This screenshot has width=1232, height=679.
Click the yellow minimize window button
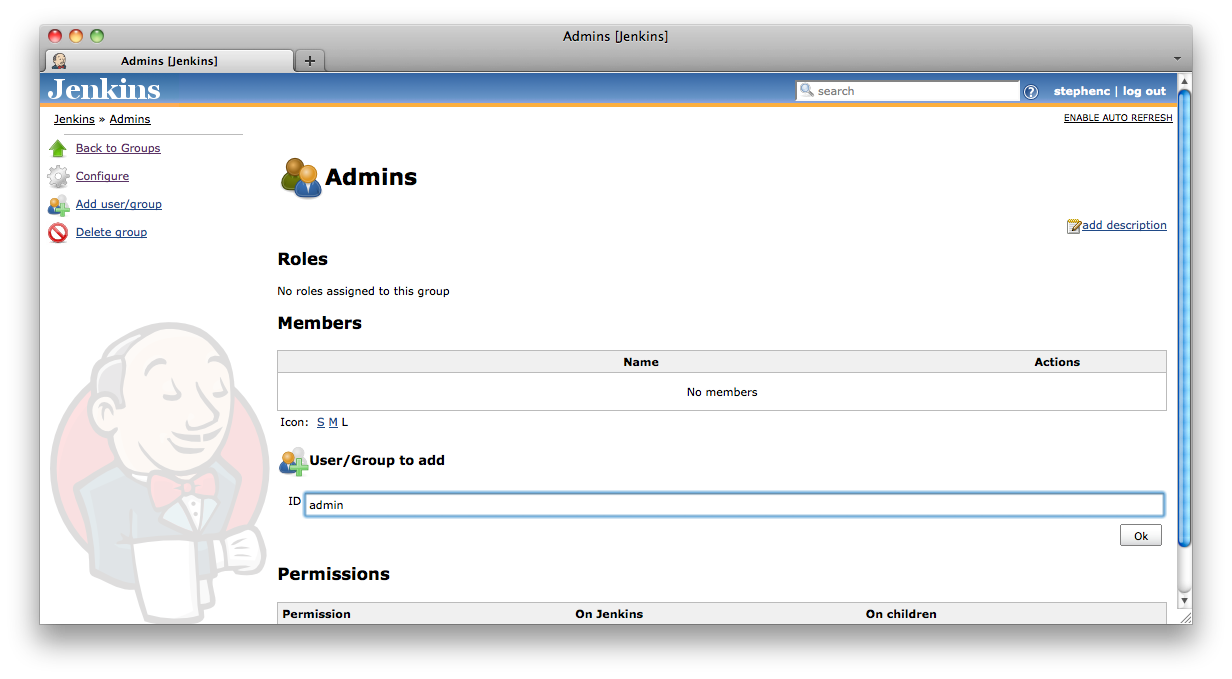click(76, 36)
